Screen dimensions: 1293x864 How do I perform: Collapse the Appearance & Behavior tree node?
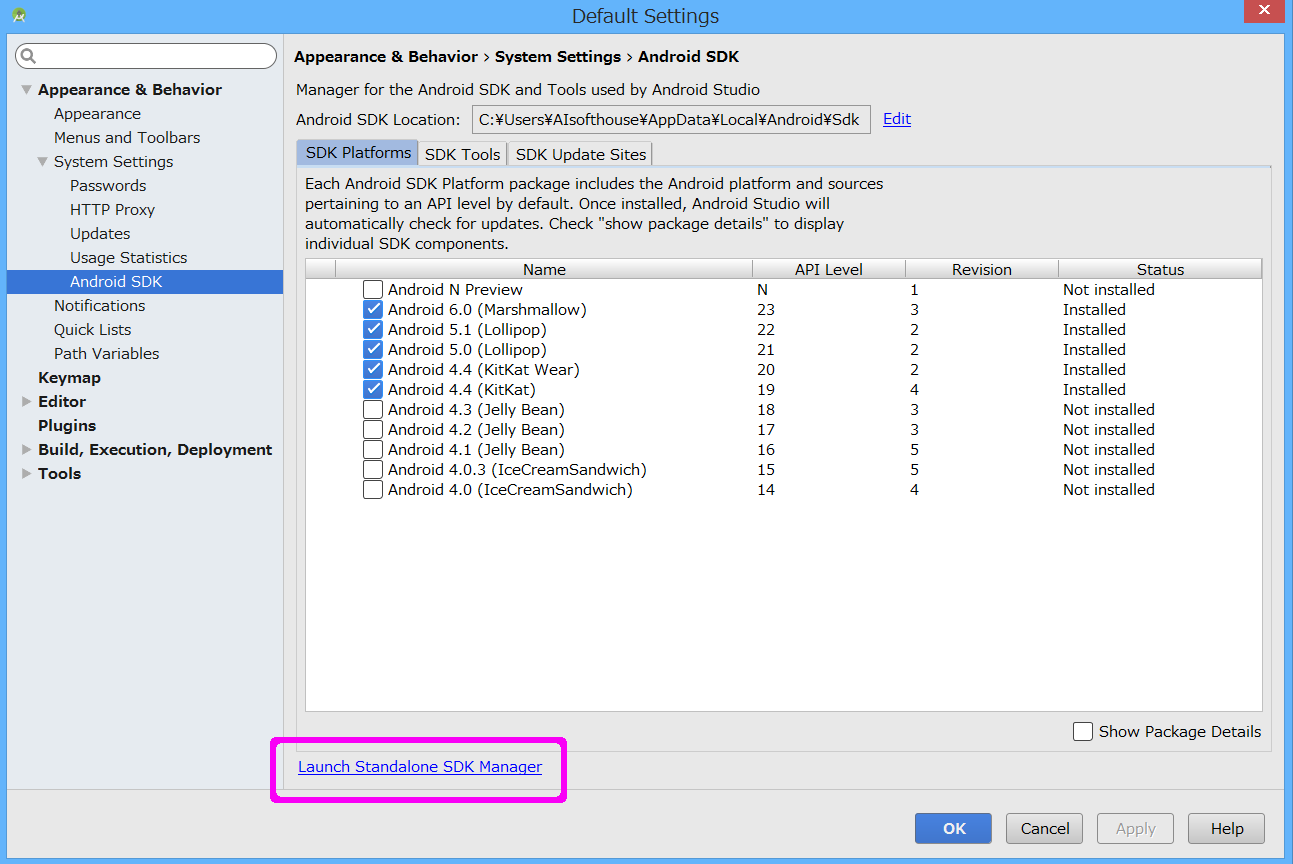pos(27,90)
